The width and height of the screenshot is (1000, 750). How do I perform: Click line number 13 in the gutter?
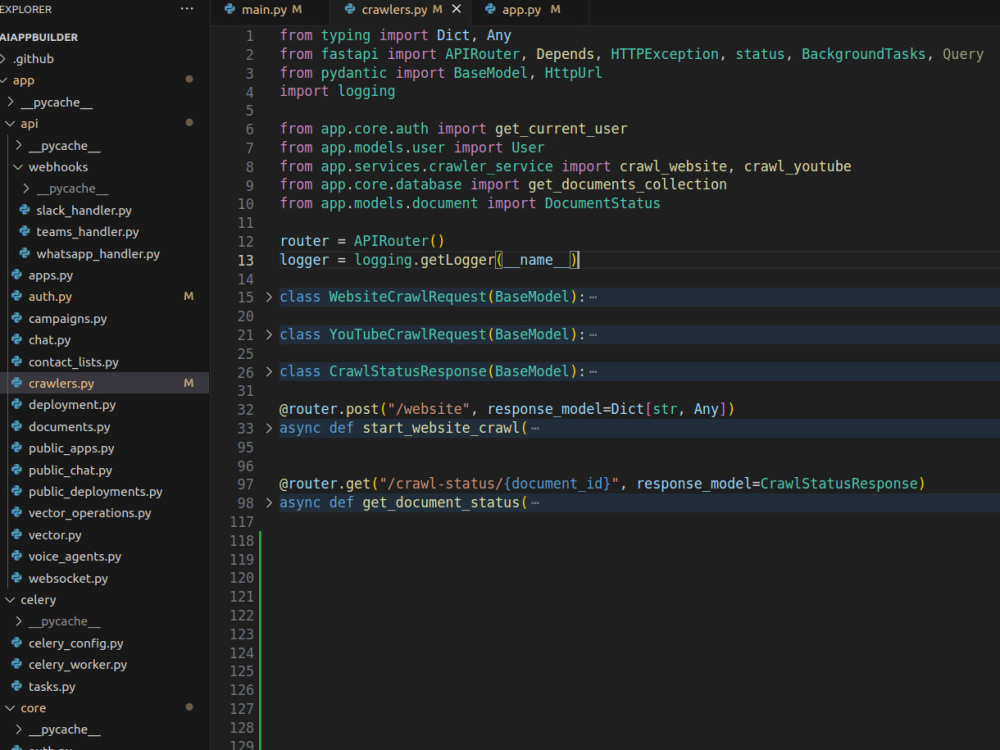246,260
